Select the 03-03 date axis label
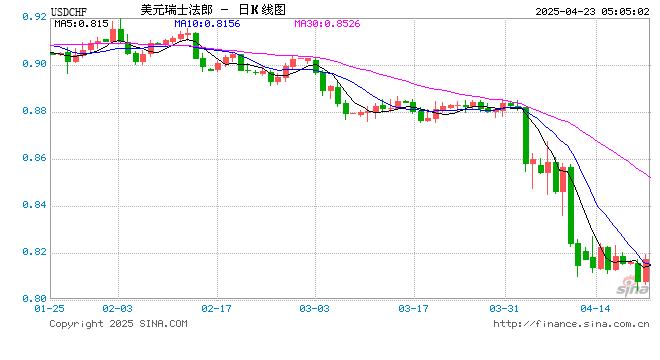The height and width of the screenshot is (360, 660). point(314,309)
